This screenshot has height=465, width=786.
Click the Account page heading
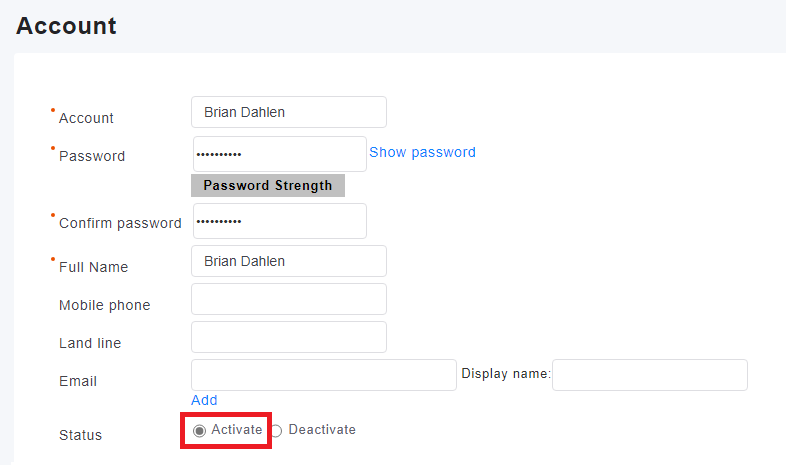tap(66, 26)
